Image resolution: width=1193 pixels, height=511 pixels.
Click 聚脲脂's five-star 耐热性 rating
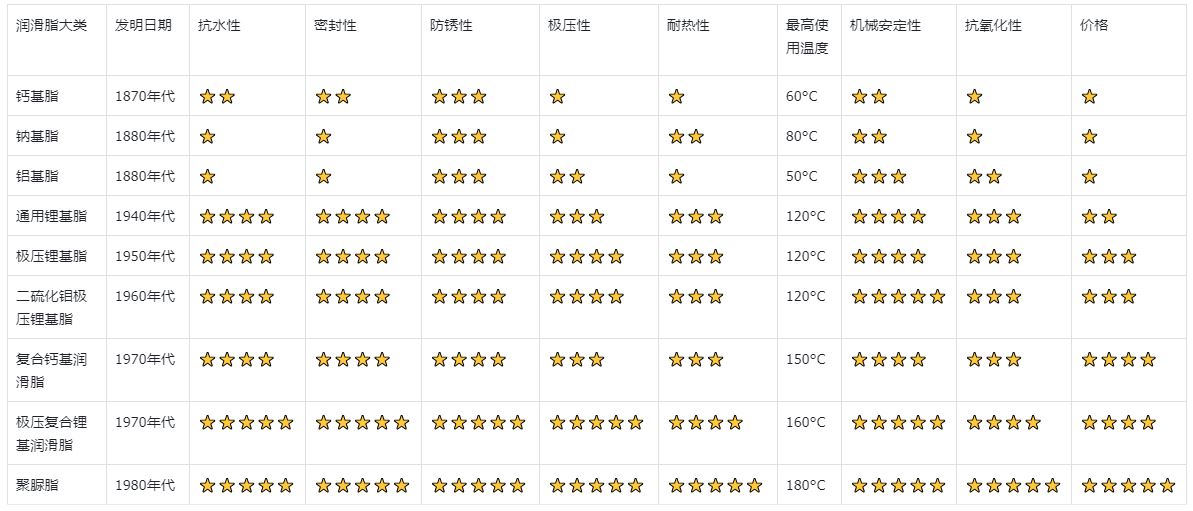tap(715, 485)
